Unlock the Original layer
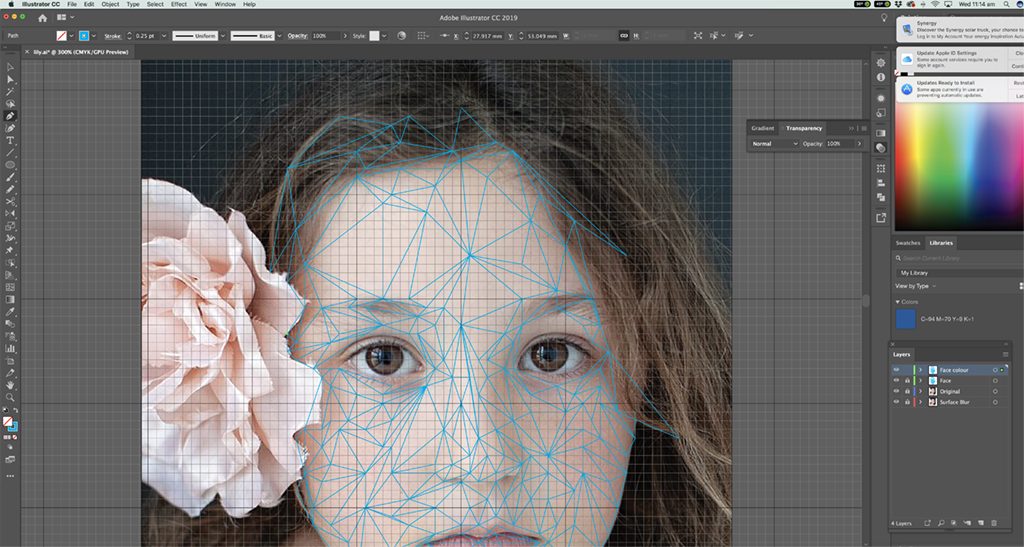Image resolution: width=1024 pixels, height=547 pixels. [x=907, y=392]
